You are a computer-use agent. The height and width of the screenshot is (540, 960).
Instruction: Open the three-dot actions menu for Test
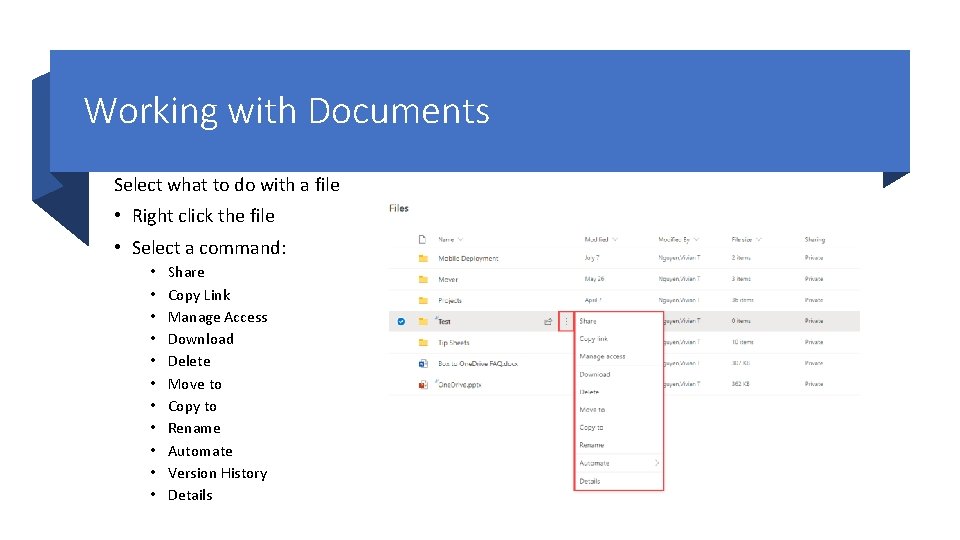click(566, 321)
